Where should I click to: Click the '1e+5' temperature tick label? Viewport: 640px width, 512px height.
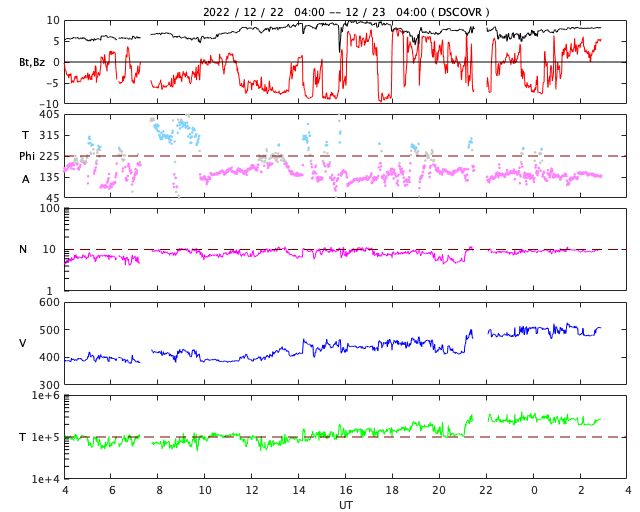(x=45, y=437)
